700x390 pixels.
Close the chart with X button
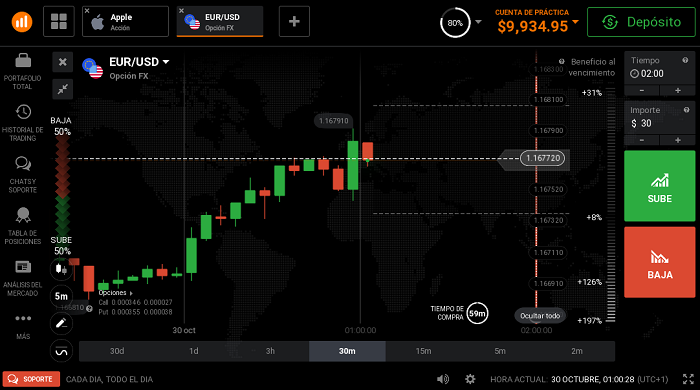(62, 62)
